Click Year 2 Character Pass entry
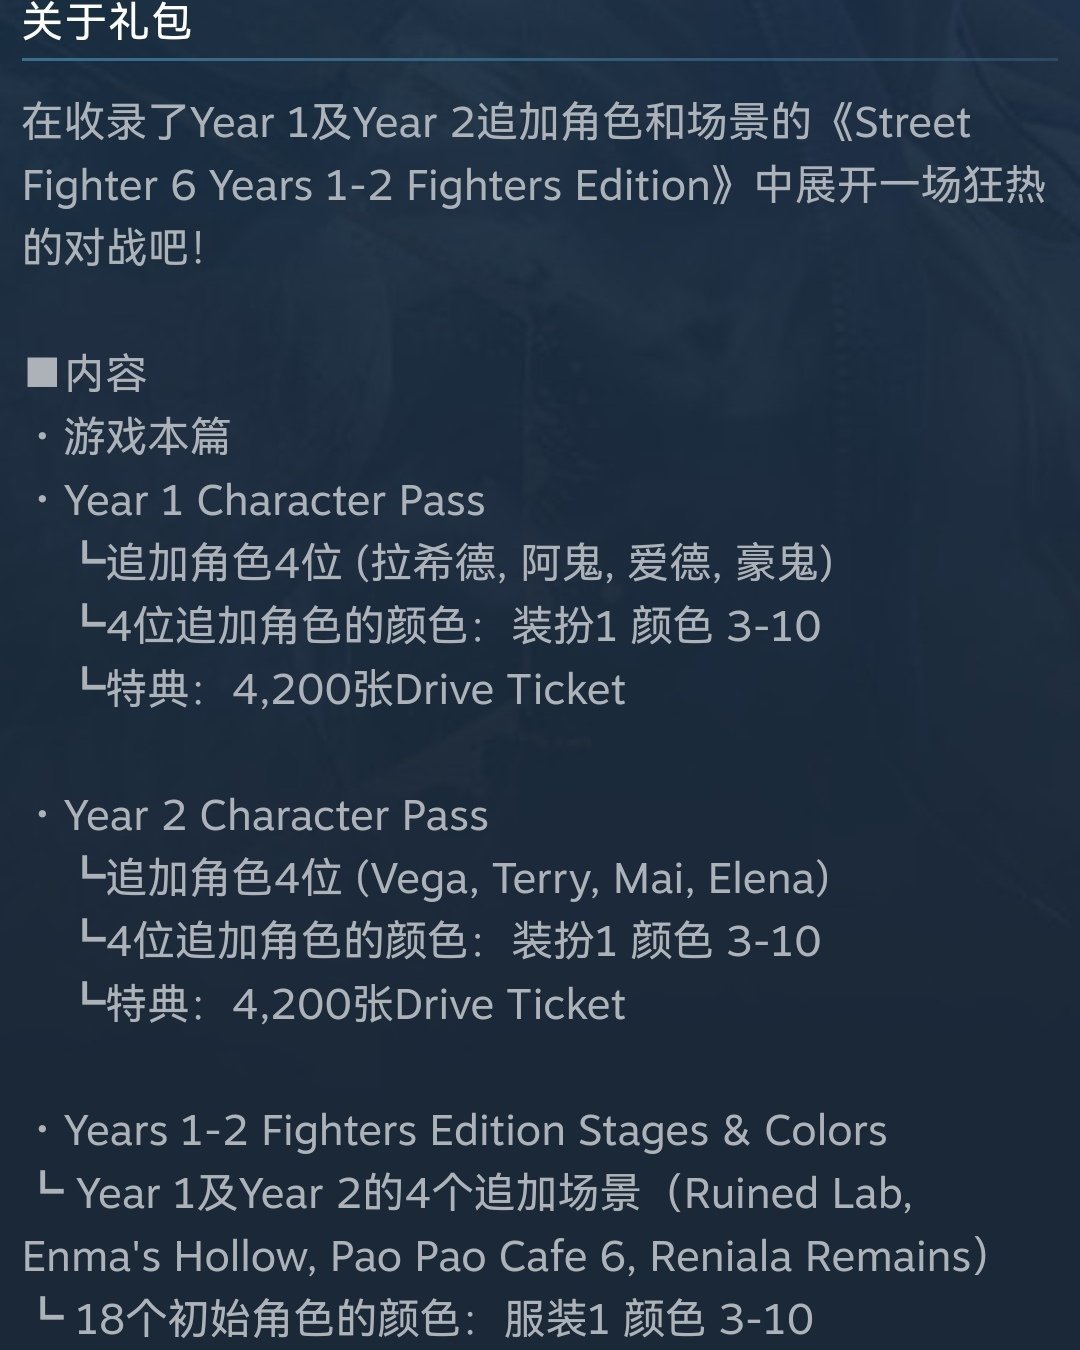Screen dimensions: 1080x1350 276,815
